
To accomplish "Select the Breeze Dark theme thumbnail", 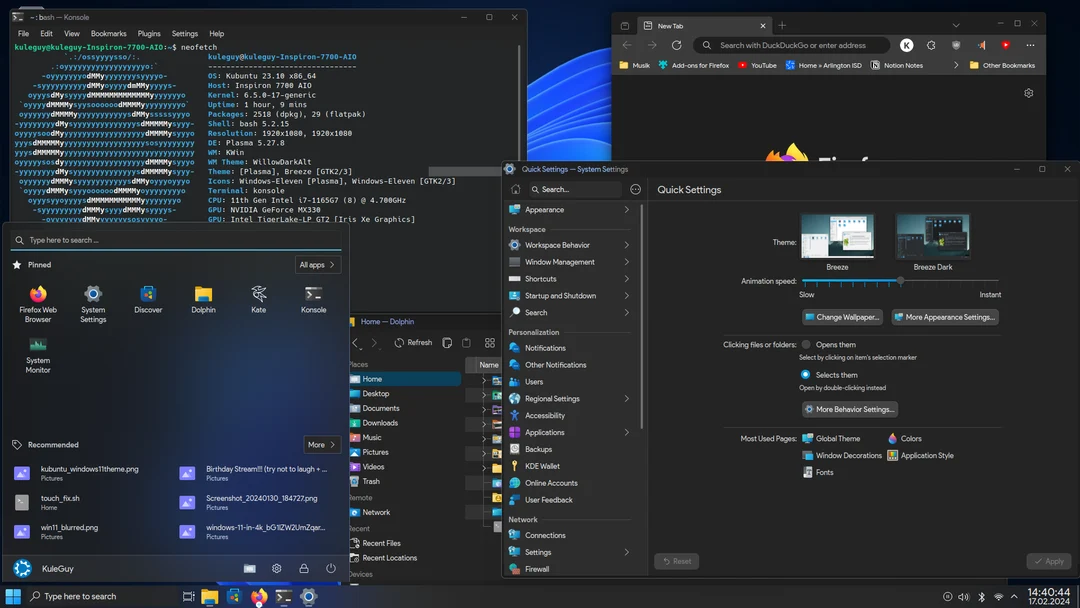I will click(931, 235).
